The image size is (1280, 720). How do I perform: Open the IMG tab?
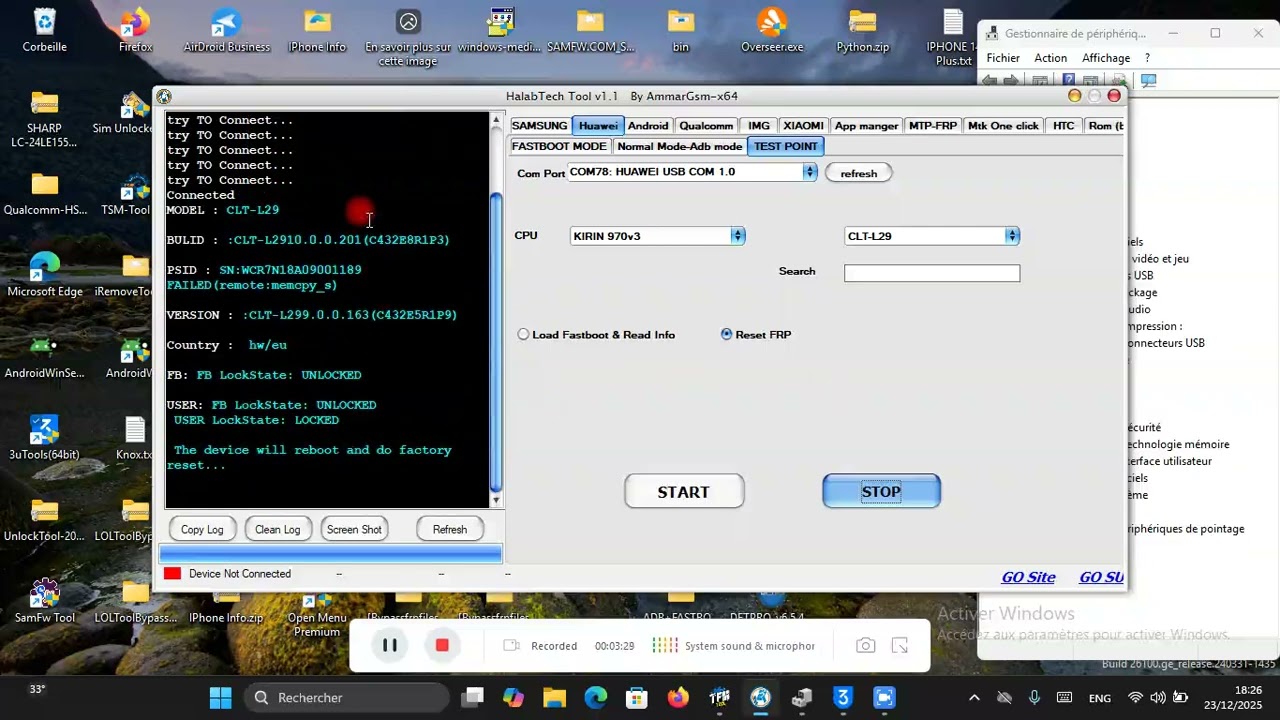(759, 126)
